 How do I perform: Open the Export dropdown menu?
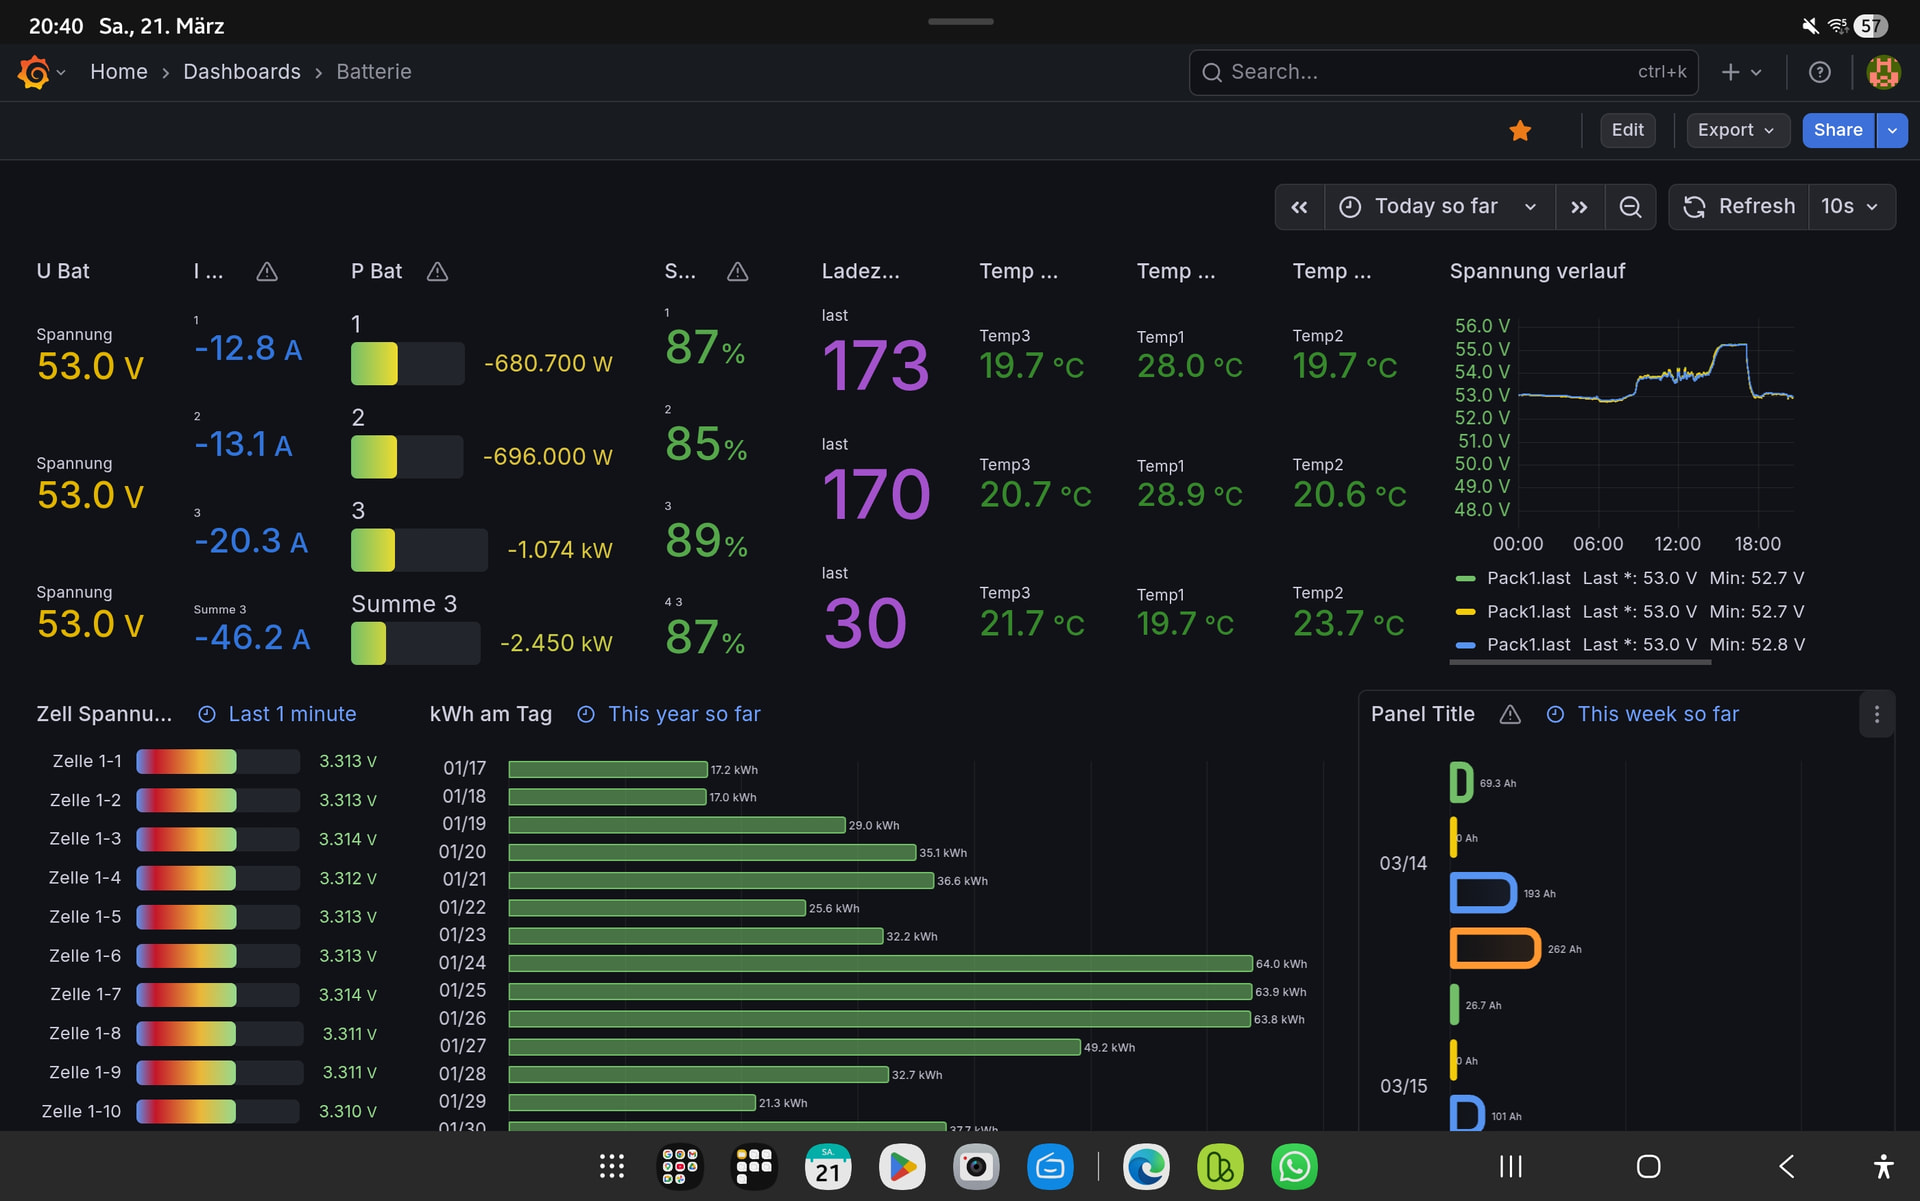point(1736,130)
